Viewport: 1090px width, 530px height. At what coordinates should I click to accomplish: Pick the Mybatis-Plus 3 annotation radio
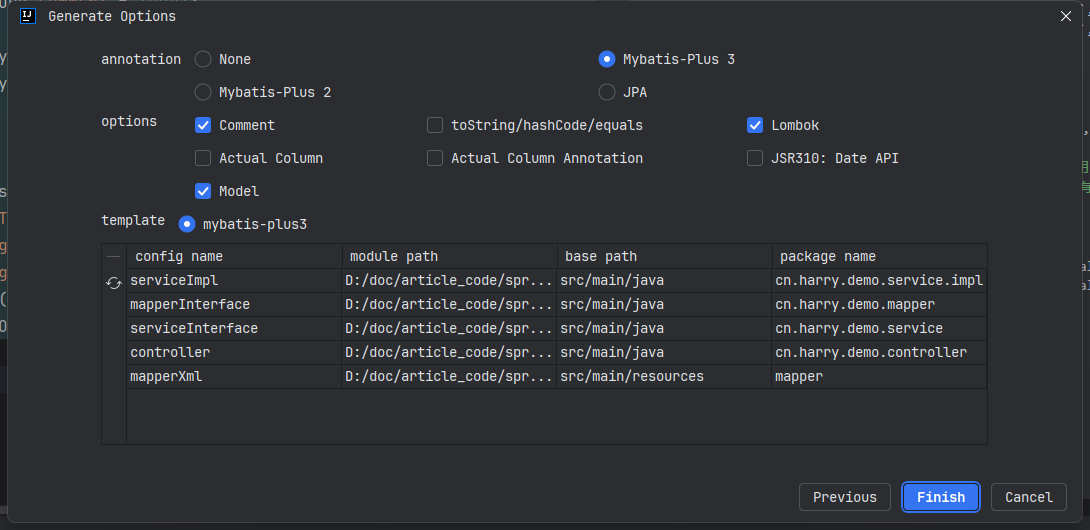click(607, 60)
